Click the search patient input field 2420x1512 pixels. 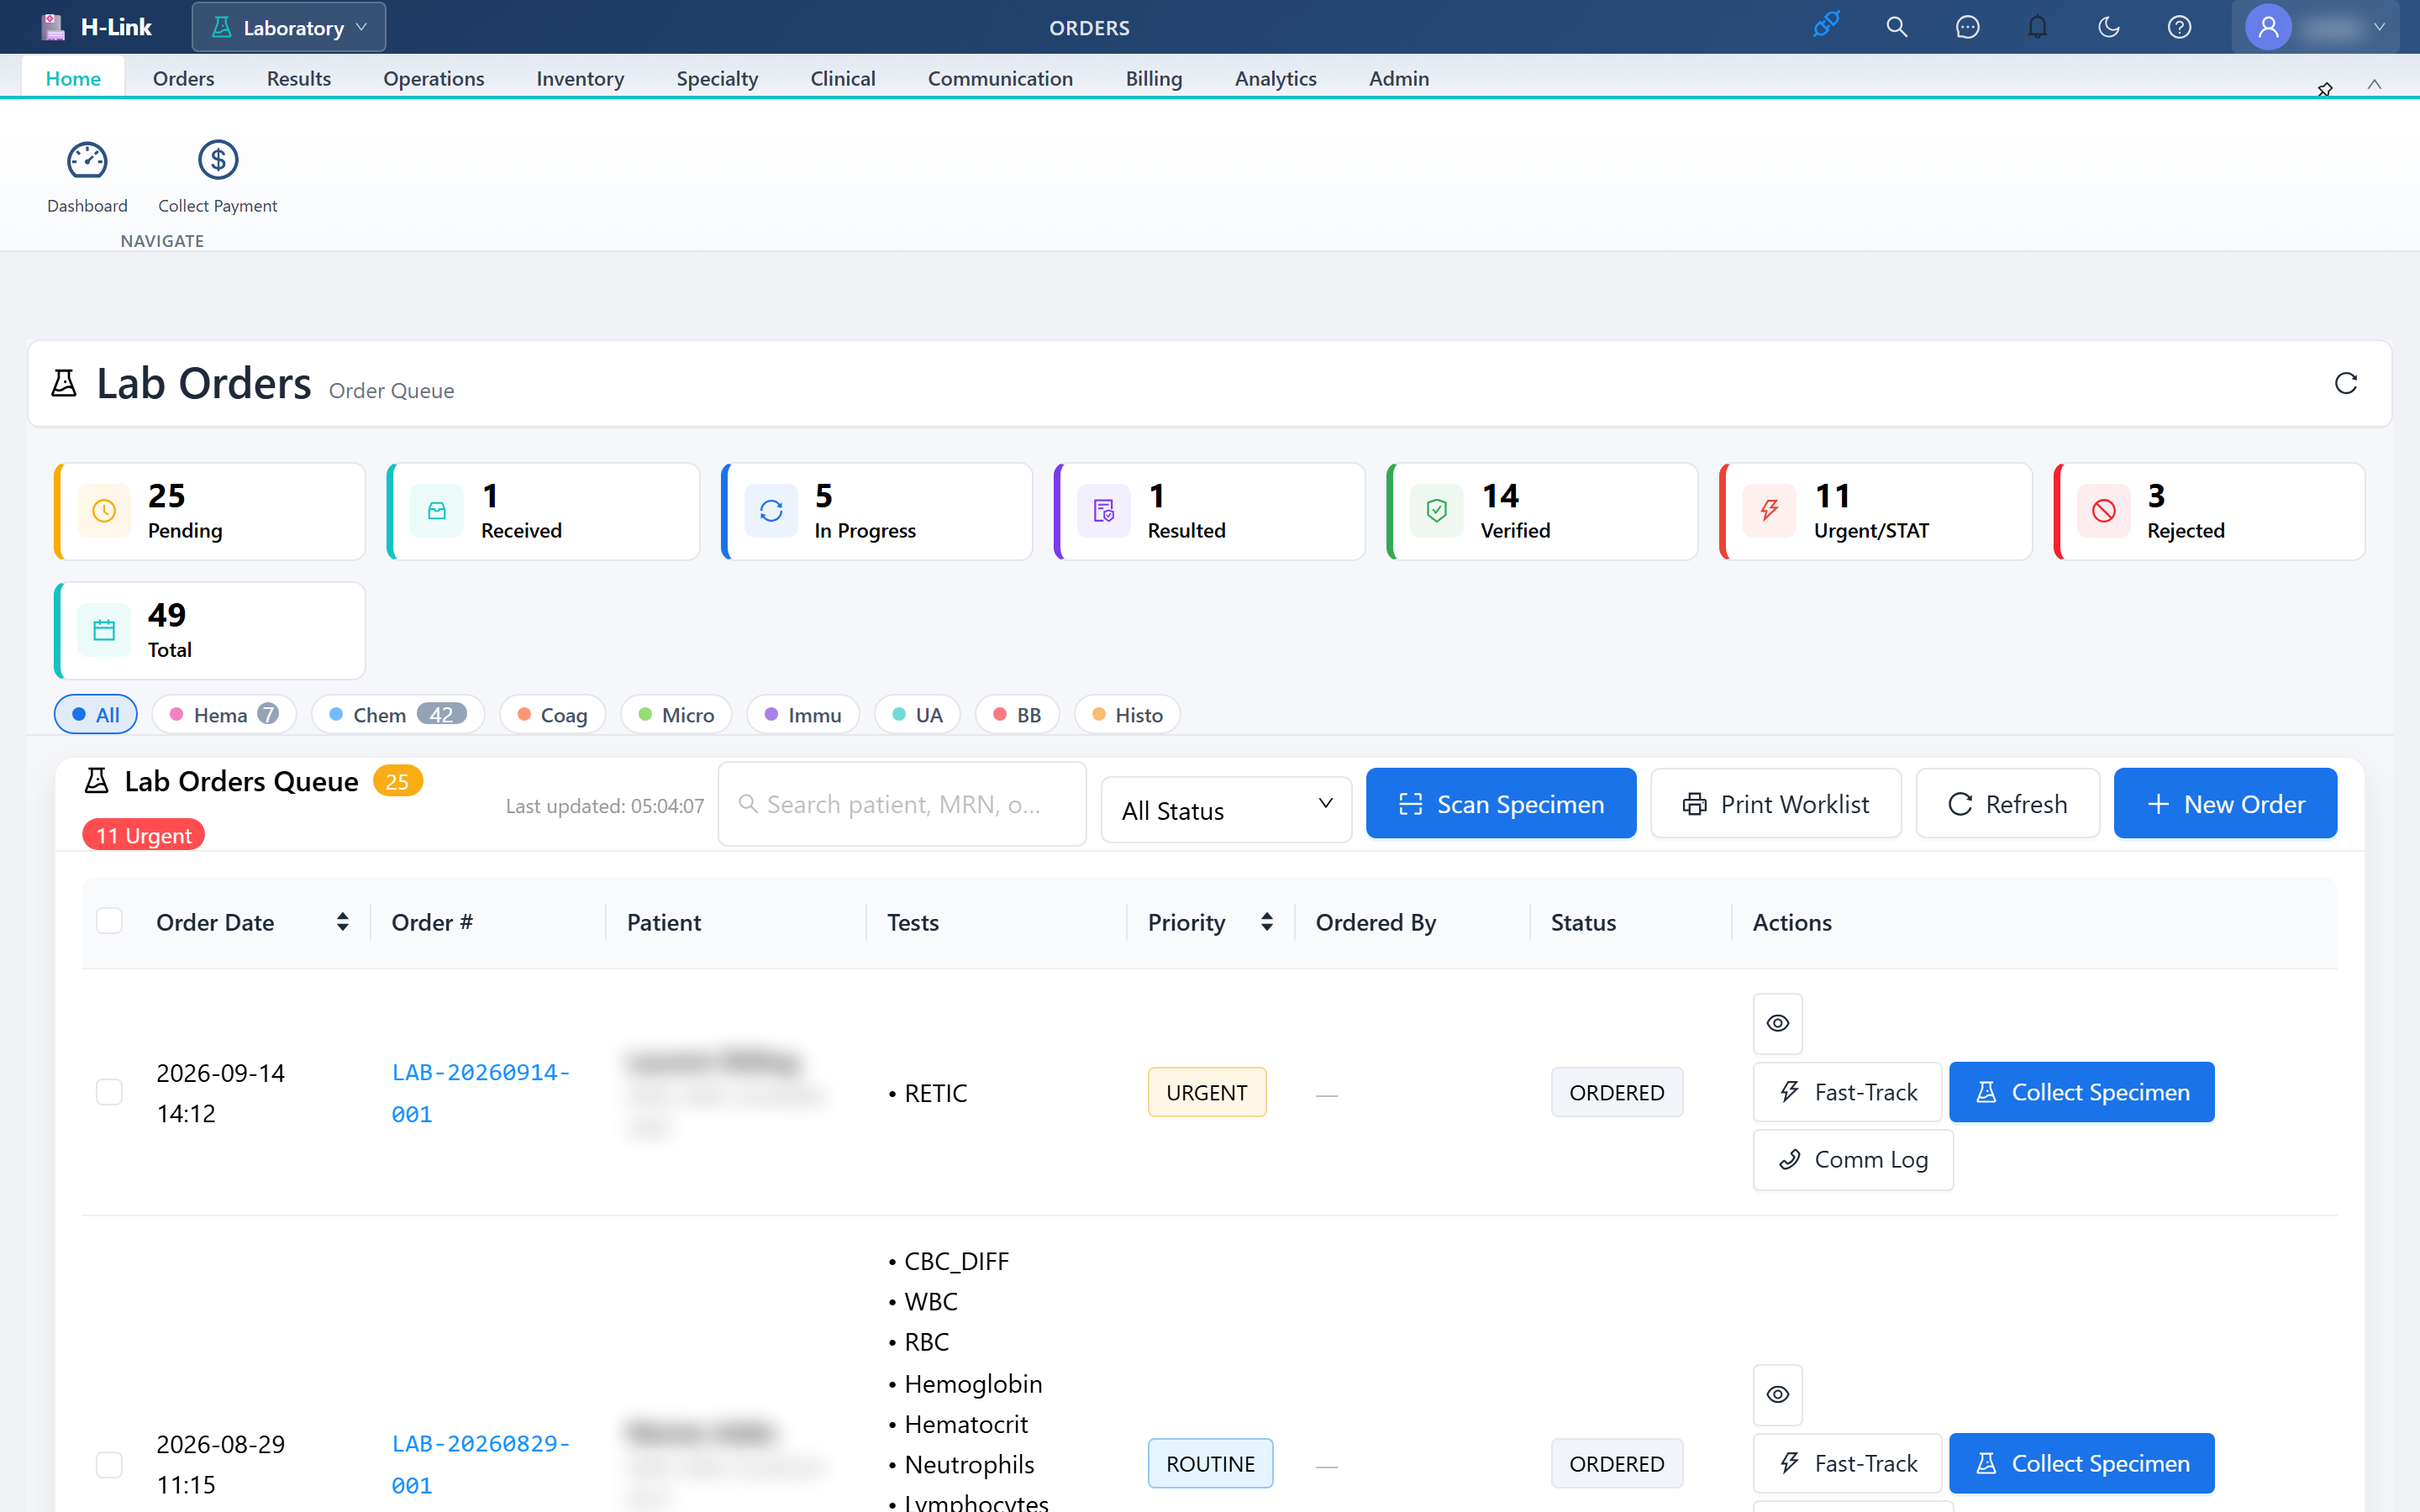(902, 803)
